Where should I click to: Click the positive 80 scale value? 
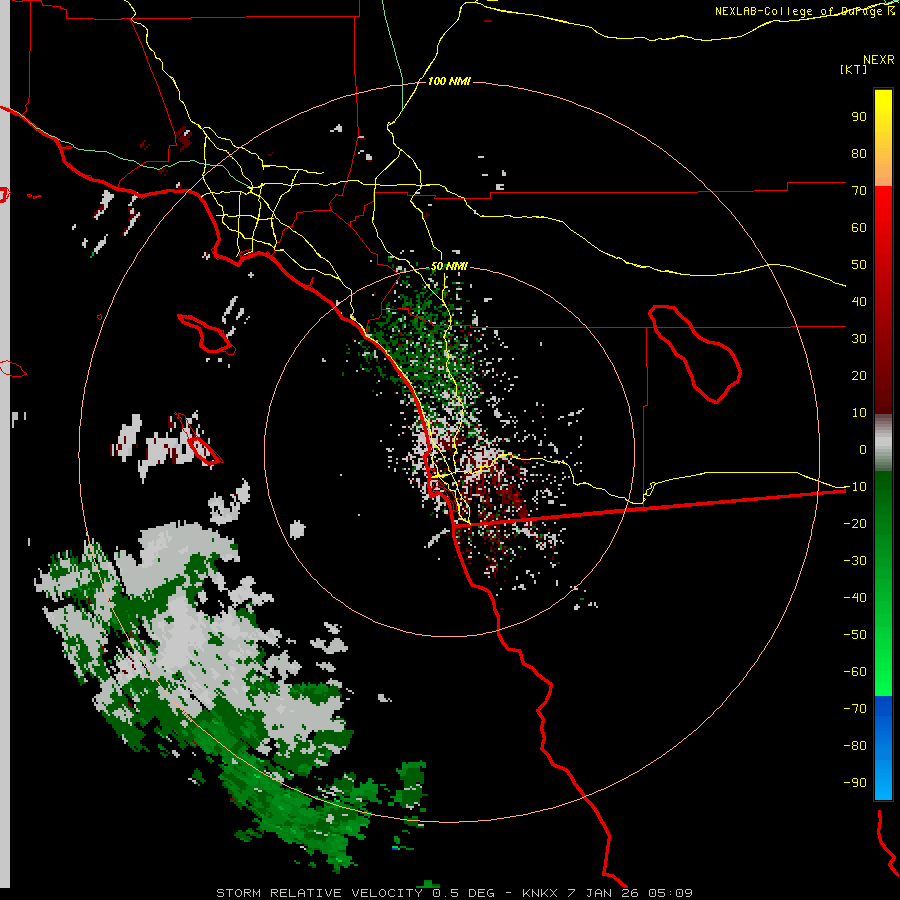click(859, 154)
